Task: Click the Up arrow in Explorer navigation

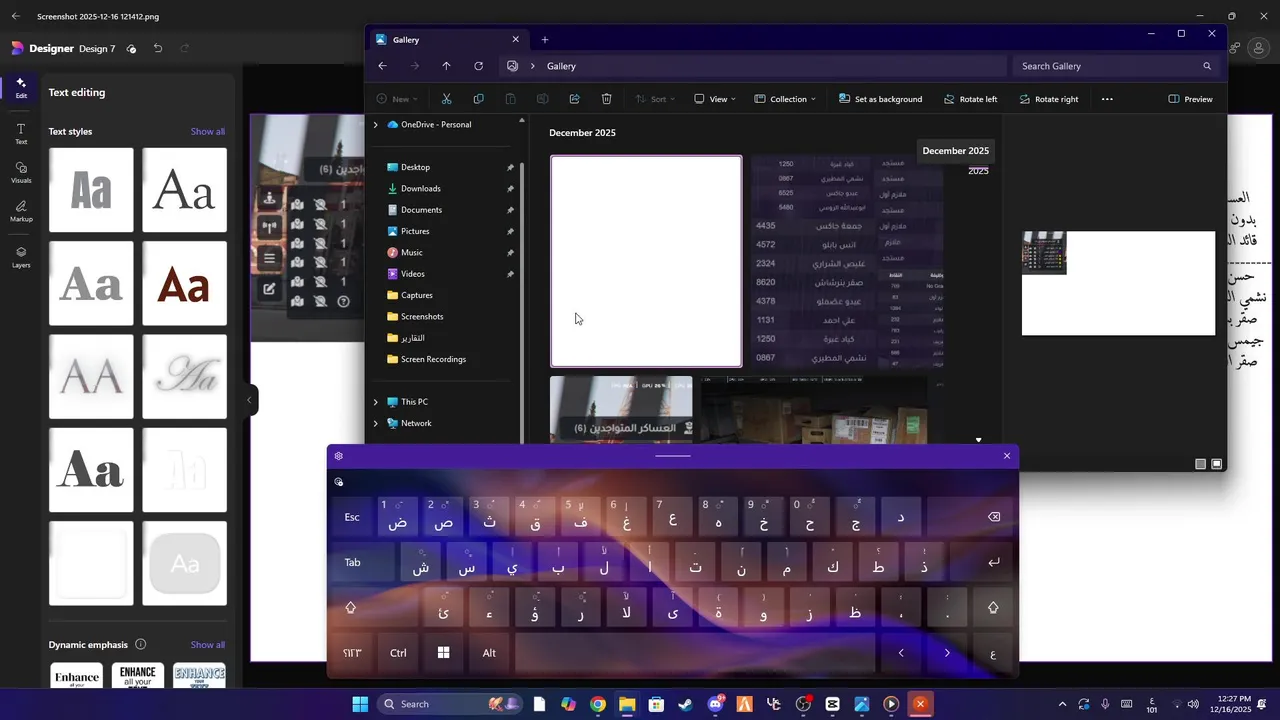Action: (x=446, y=66)
